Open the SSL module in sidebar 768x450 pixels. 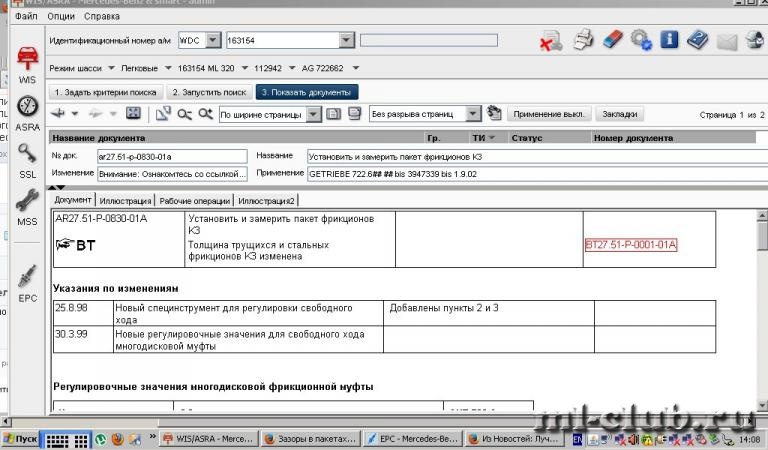click(x=27, y=162)
